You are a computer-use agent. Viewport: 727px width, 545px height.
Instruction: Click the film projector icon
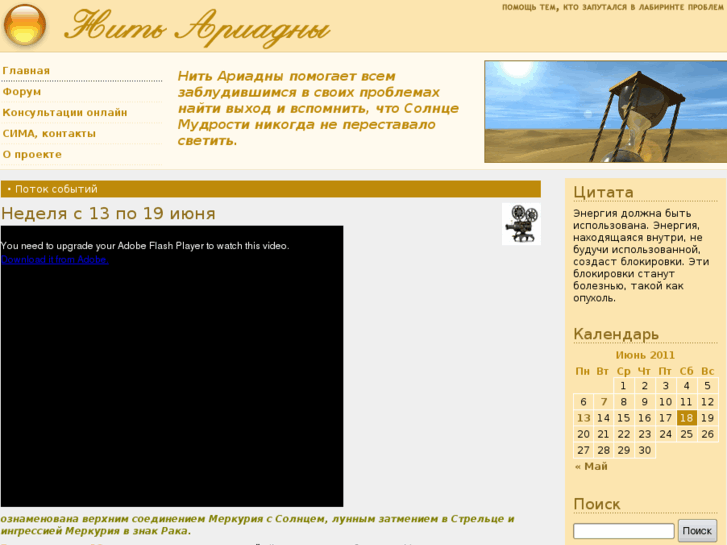(521, 224)
